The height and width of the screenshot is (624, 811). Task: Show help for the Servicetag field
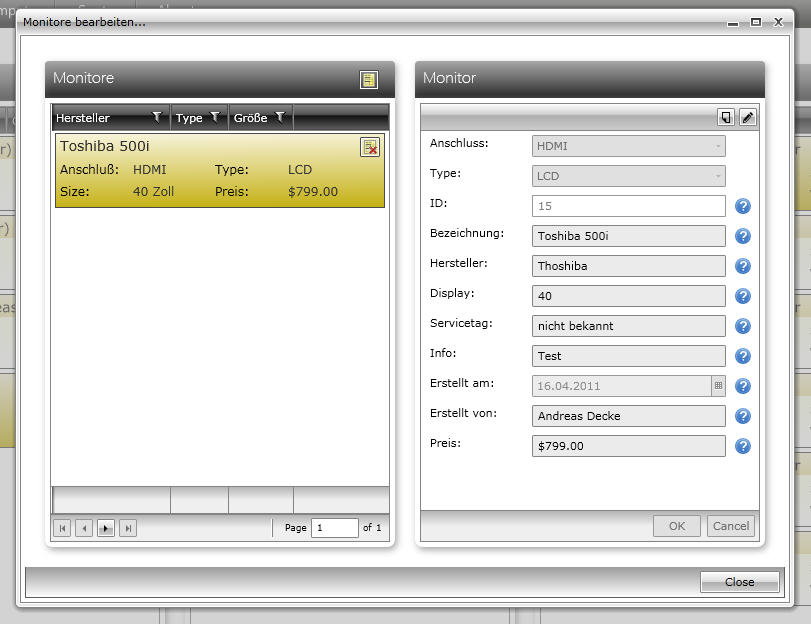click(743, 326)
